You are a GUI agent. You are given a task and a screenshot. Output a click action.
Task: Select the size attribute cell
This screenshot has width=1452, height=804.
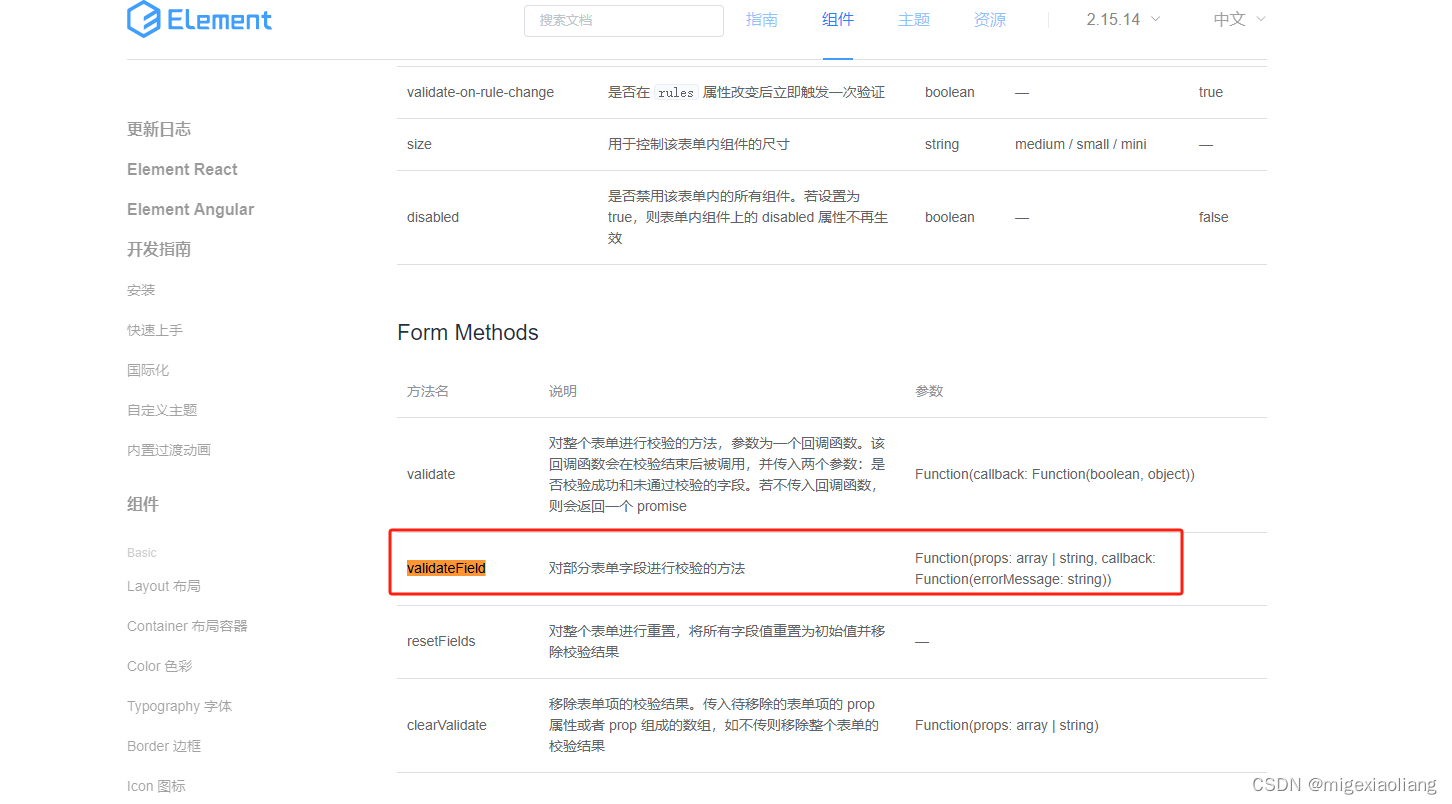pyautogui.click(x=419, y=144)
